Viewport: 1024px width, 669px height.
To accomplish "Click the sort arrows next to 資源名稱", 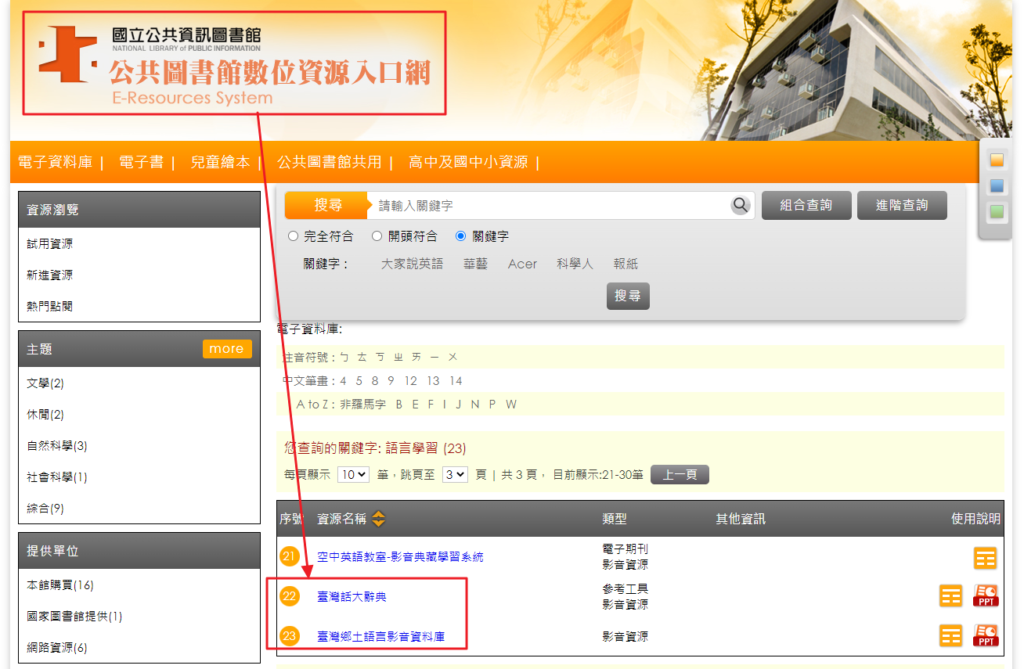I will [378, 519].
